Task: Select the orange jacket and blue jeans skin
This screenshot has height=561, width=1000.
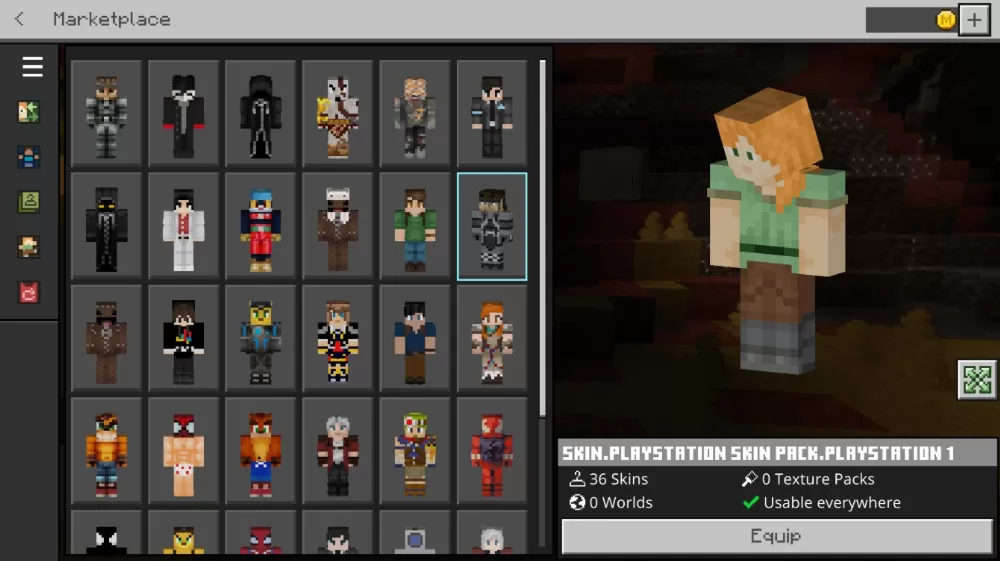Action: 106,451
